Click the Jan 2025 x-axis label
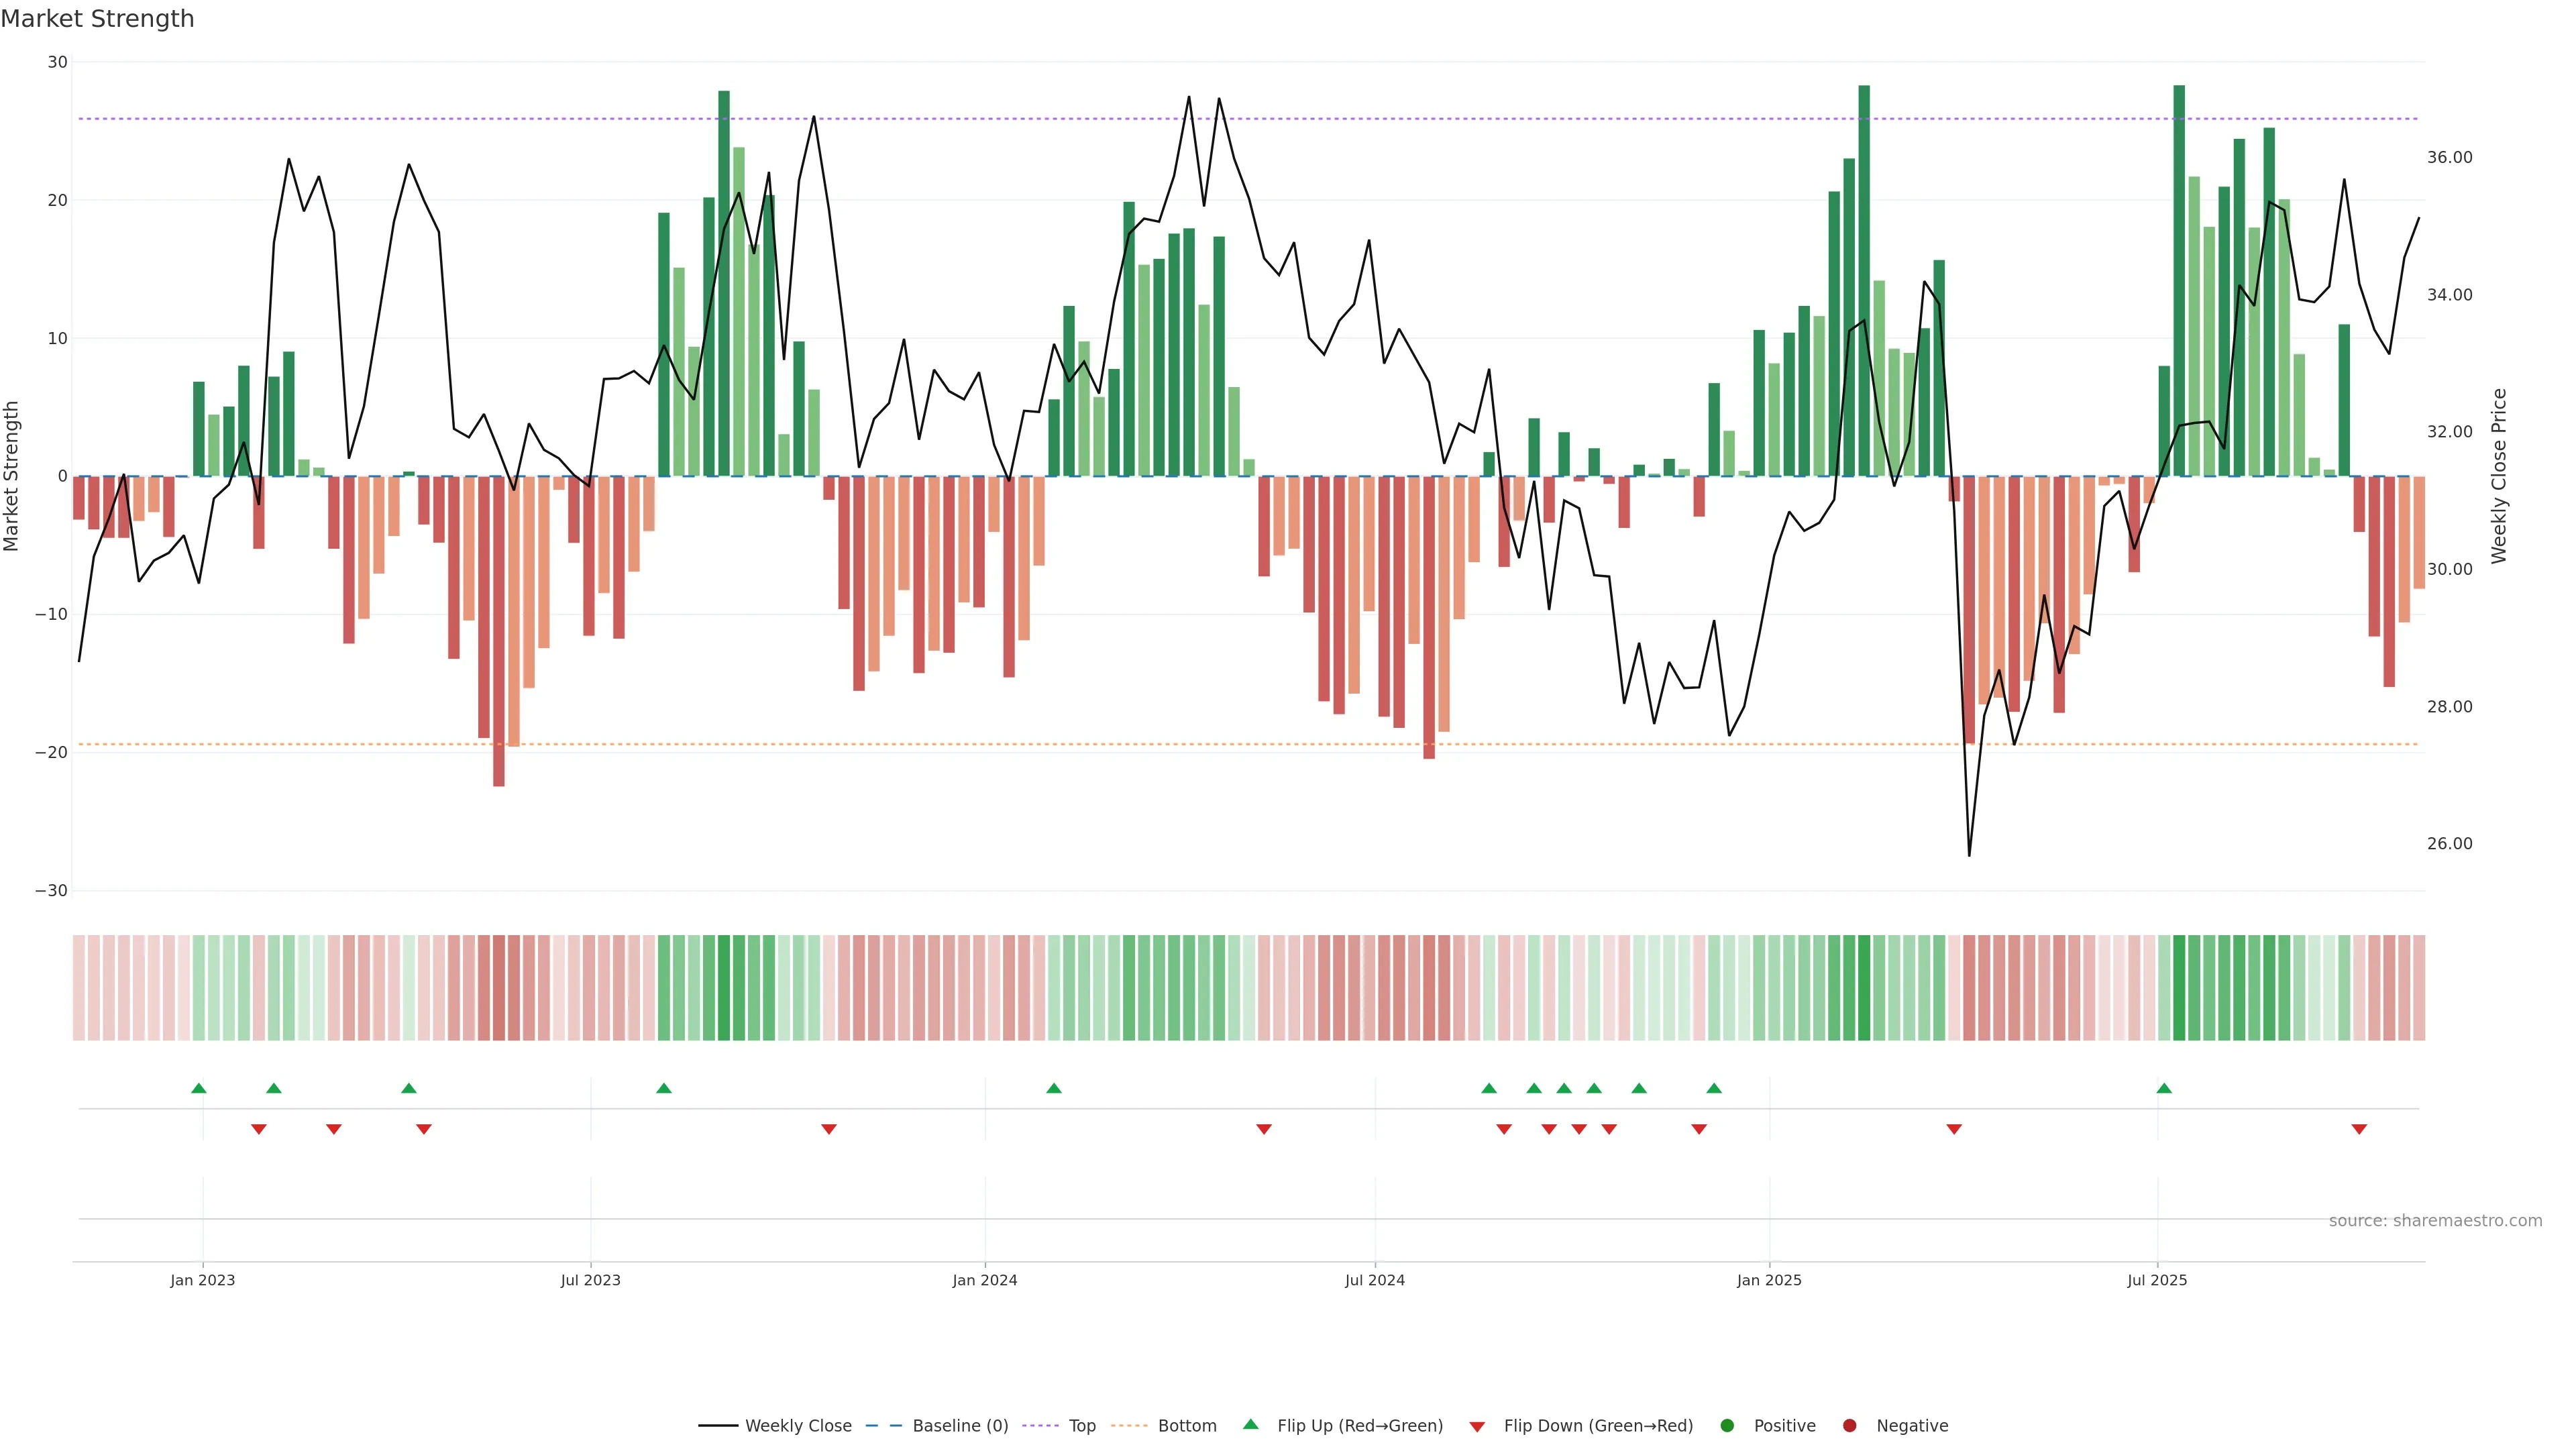2576x1449 pixels. tap(1768, 1280)
